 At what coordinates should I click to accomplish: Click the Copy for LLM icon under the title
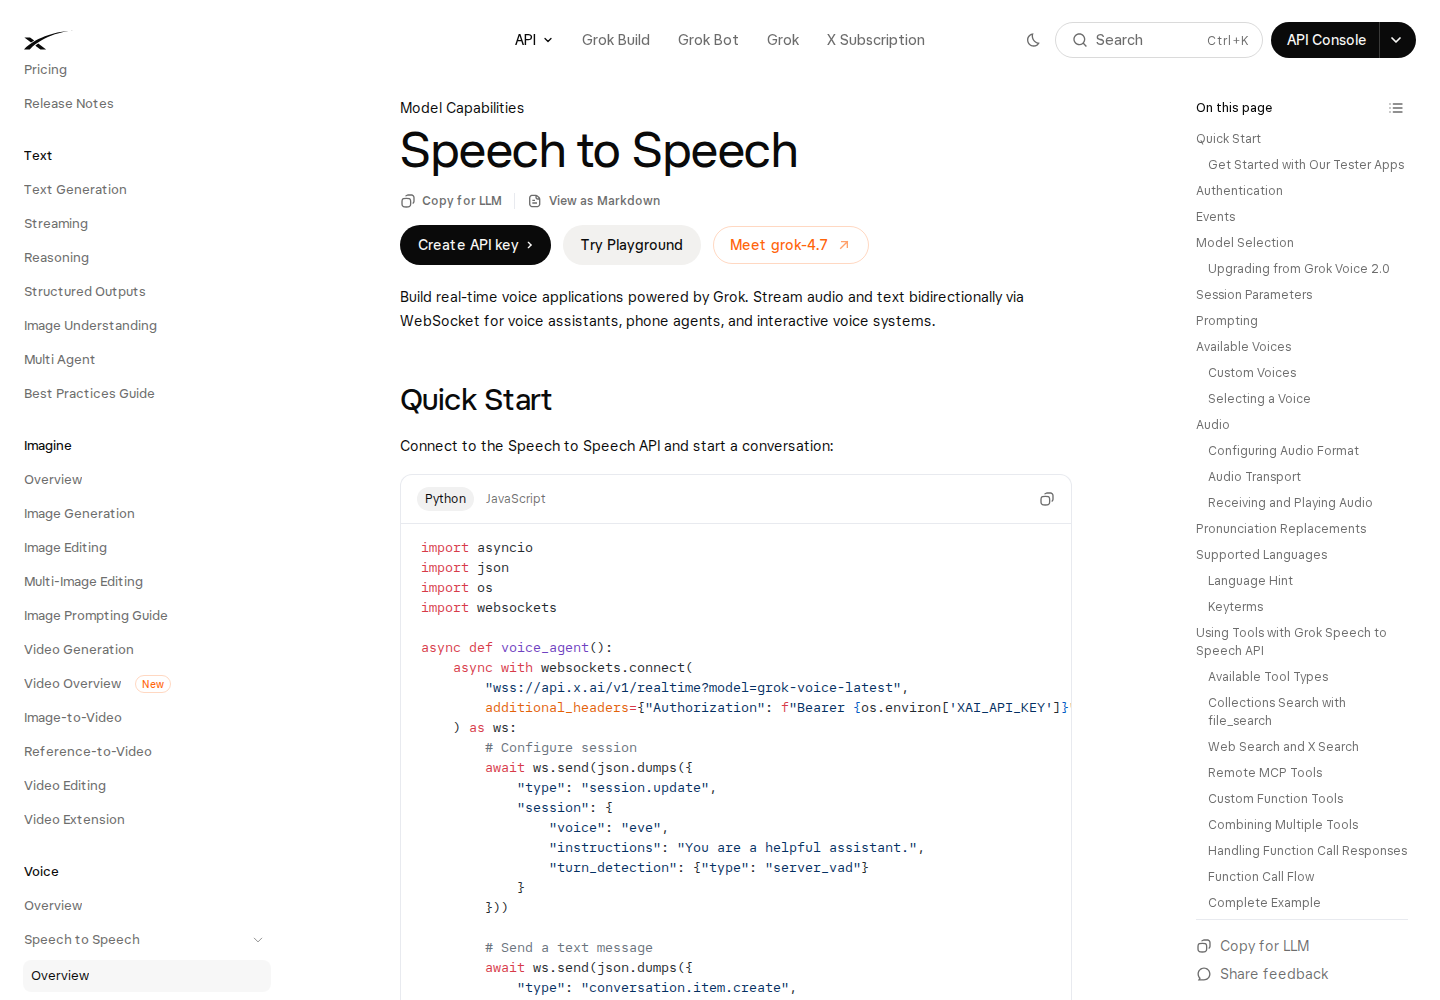tap(408, 201)
